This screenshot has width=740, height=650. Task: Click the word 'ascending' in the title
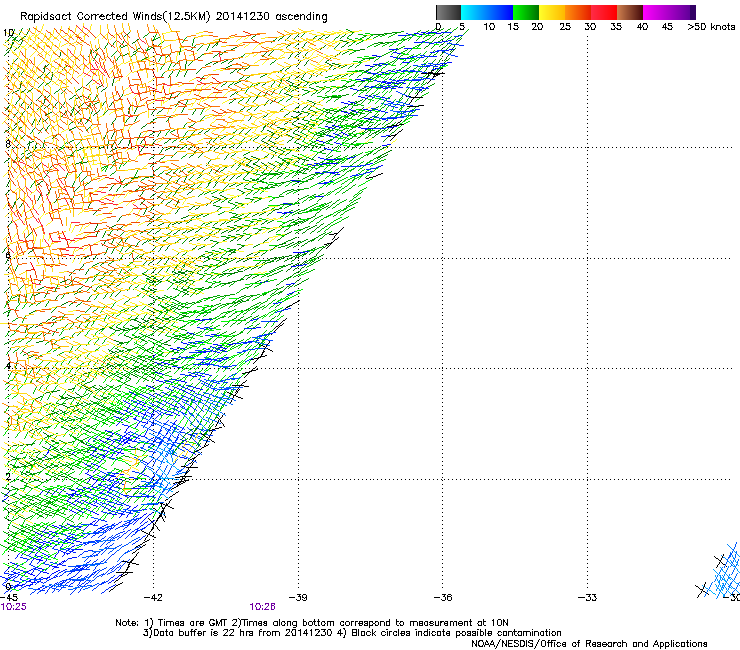tap(301, 17)
